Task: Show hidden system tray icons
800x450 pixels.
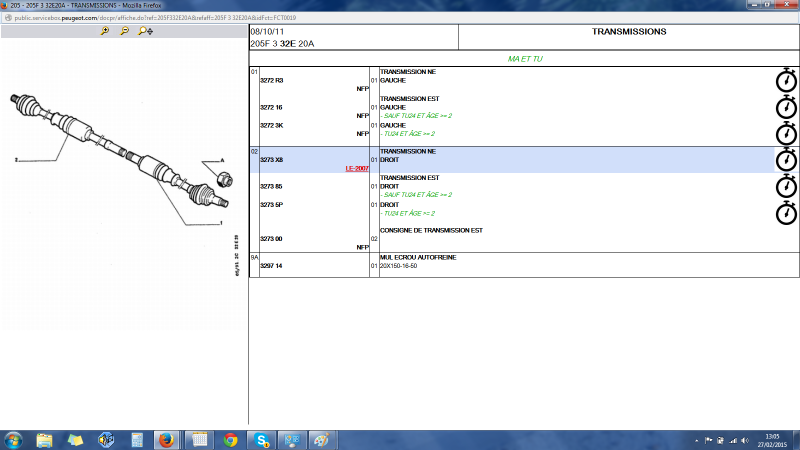Action: (x=696, y=441)
